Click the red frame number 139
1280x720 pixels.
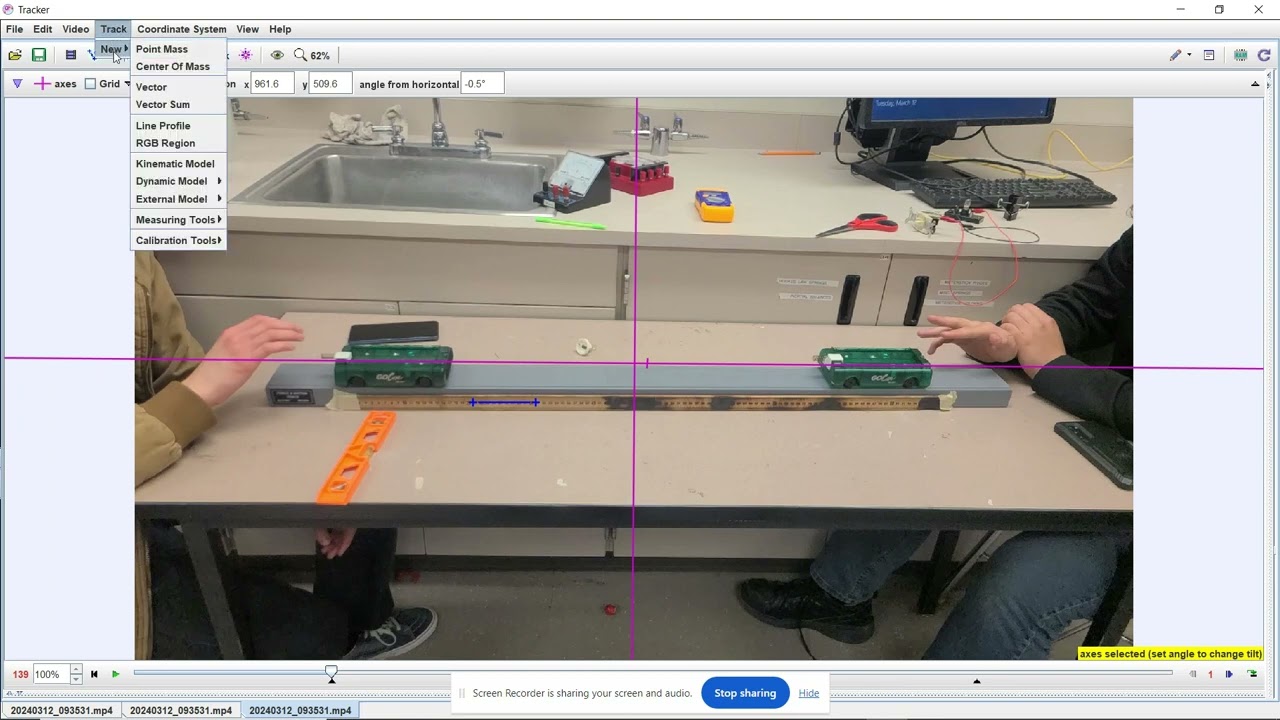pos(20,675)
